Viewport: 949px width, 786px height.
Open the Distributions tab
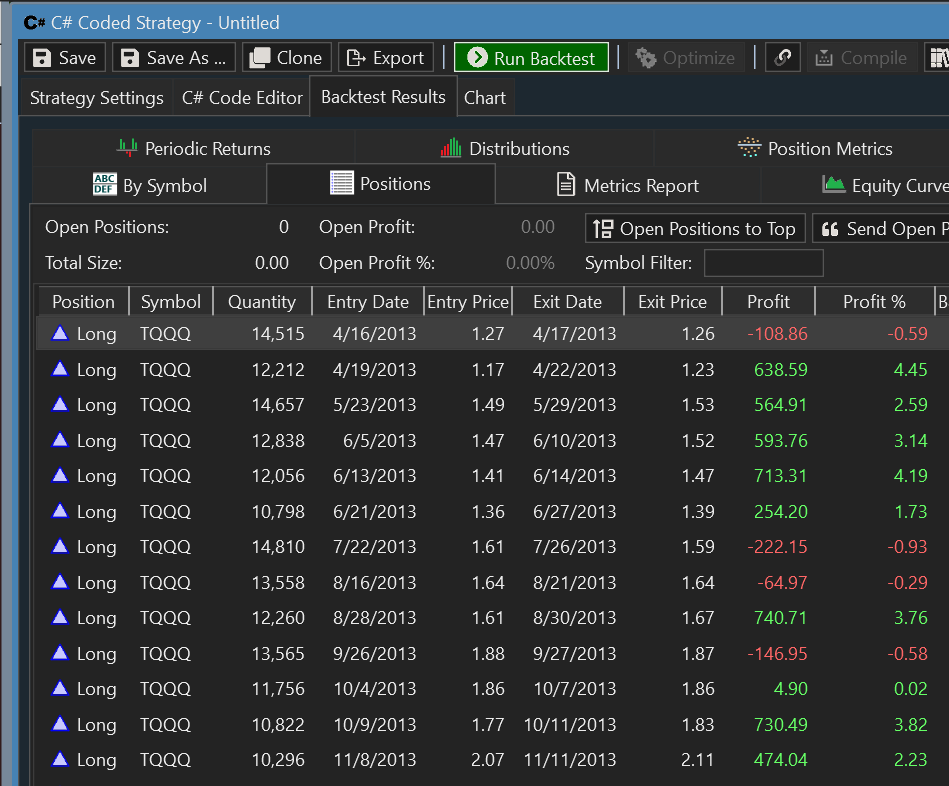505,149
